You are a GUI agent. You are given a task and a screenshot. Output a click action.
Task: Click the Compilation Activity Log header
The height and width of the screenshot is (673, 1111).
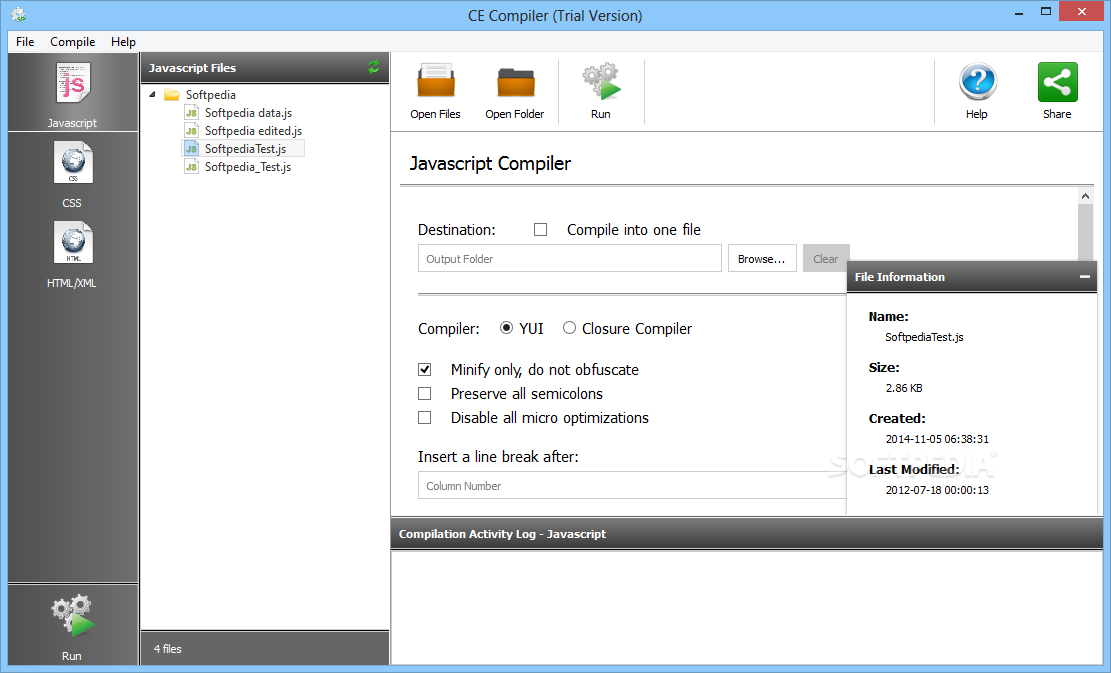pos(747,534)
